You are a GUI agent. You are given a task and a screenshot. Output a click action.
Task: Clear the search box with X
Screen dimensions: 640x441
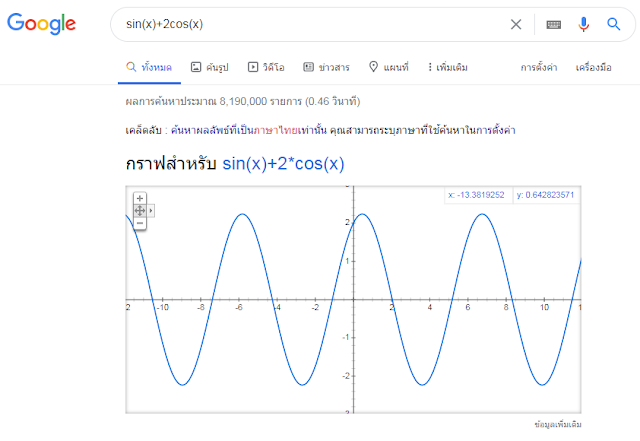[x=516, y=24]
